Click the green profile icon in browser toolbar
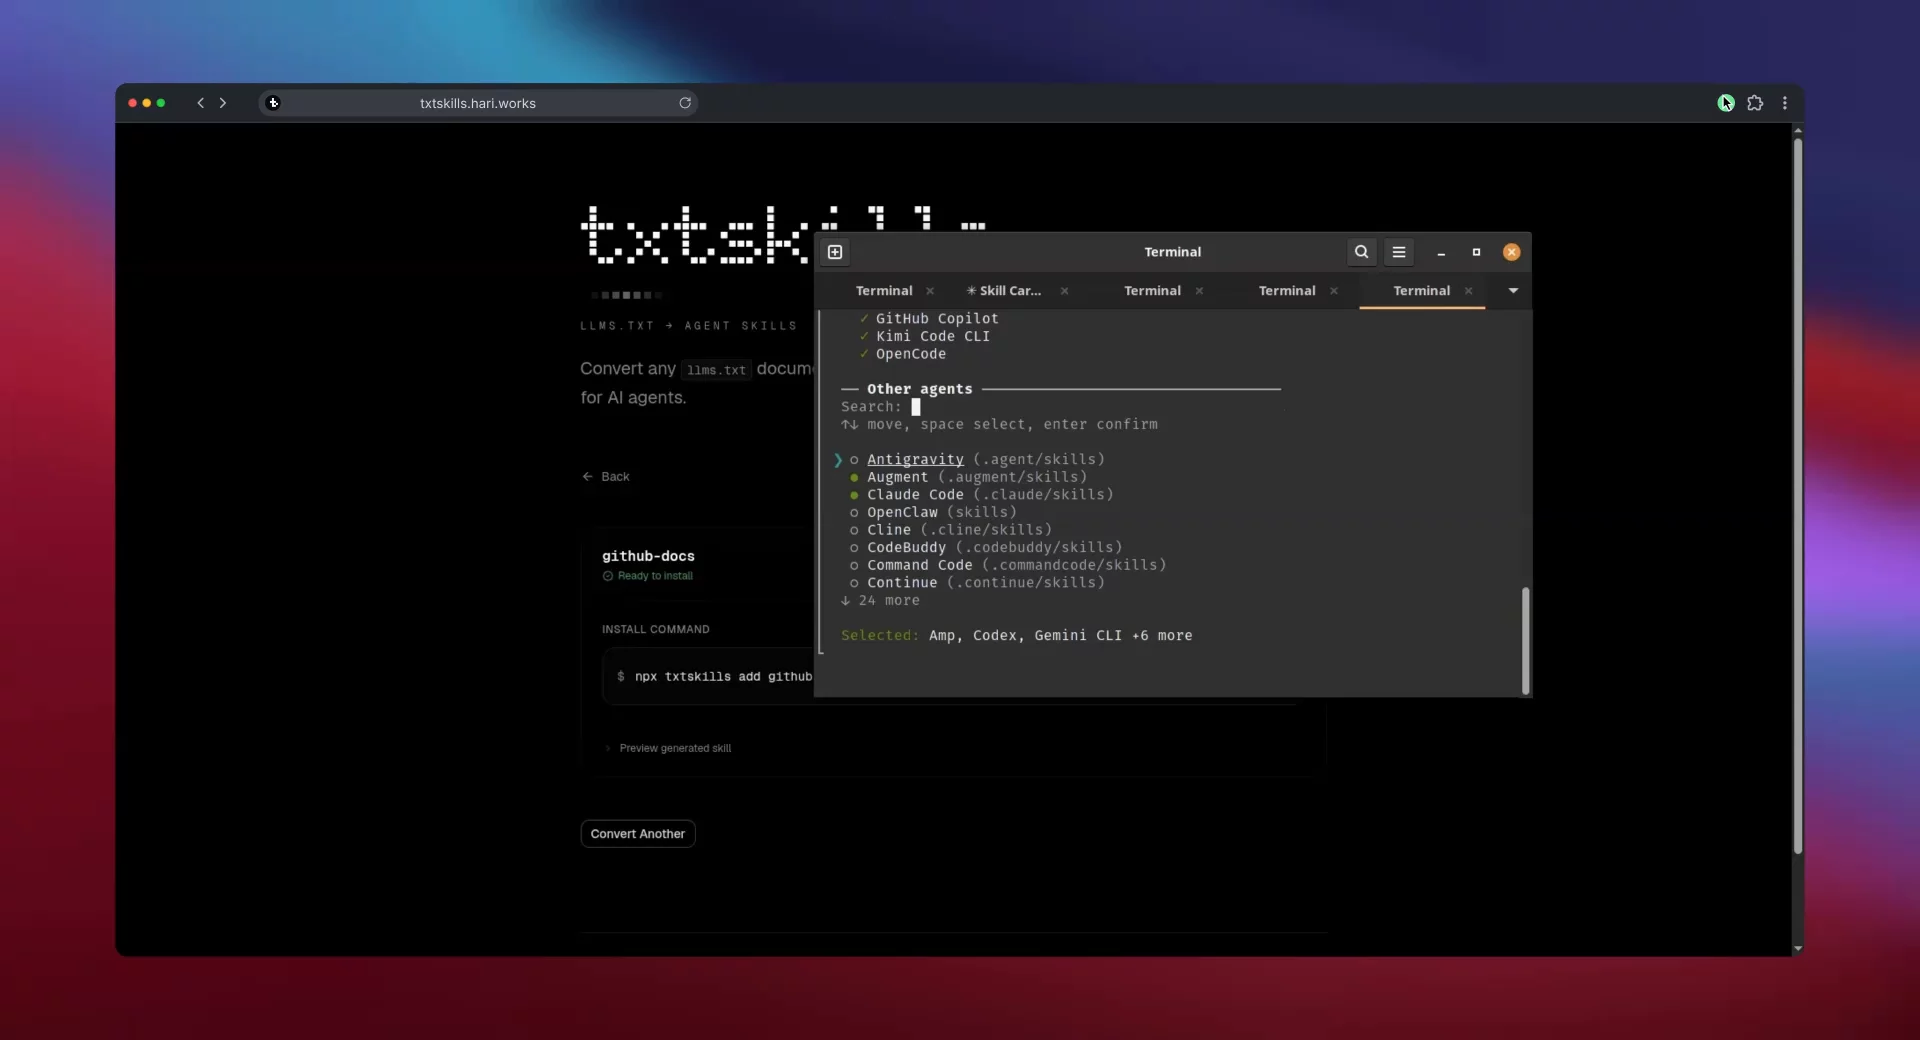The image size is (1920, 1040). tap(1725, 103)
